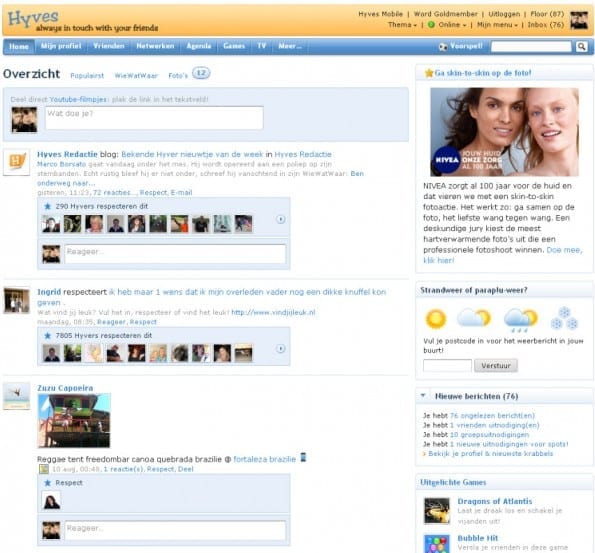Open the Thema dropdown
Viewport: 595px width, 553px height.
[x=402, y=25]
